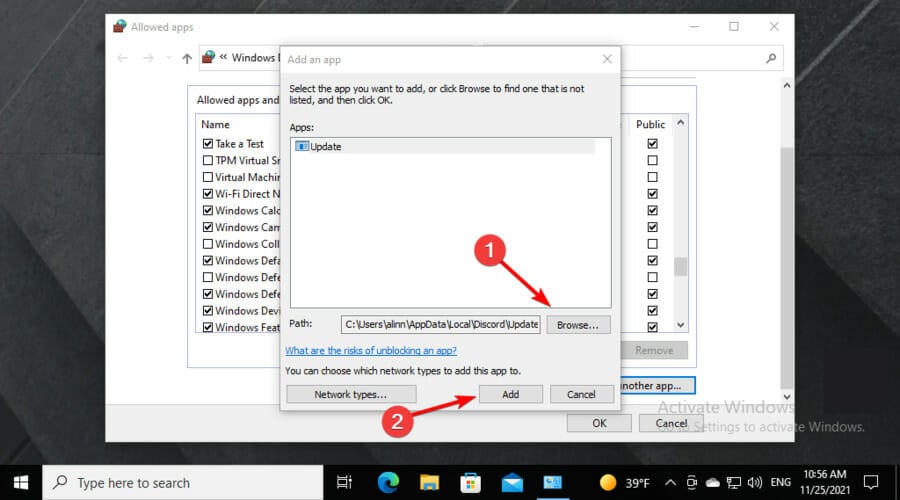Toggle Public checkbox in Take a Test row
This screenshot has width=900, height=500.
point(652,144)
